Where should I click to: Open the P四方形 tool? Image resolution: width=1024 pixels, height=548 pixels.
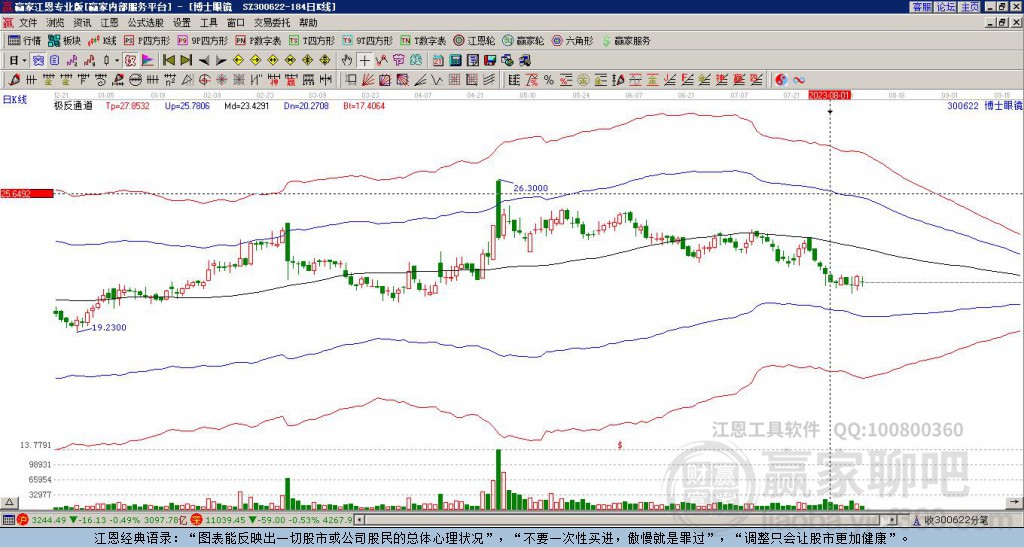pos(147,40)
